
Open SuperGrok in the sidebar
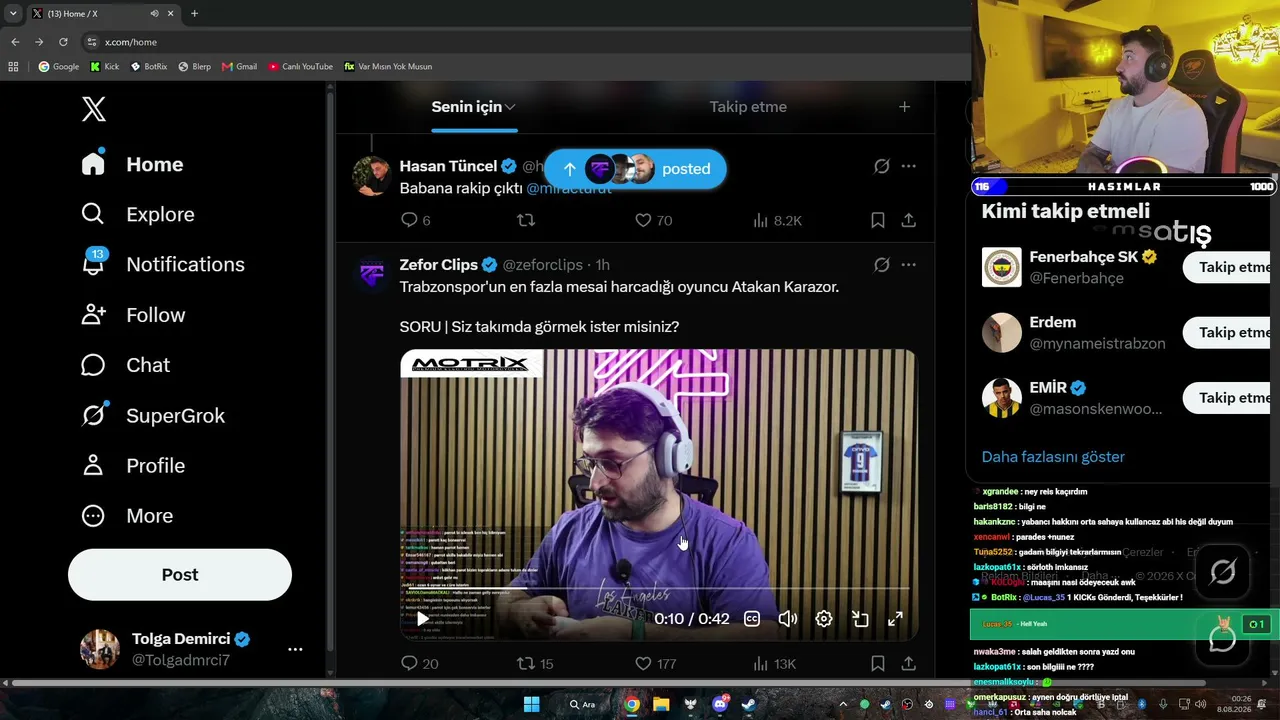pos(153,415)
